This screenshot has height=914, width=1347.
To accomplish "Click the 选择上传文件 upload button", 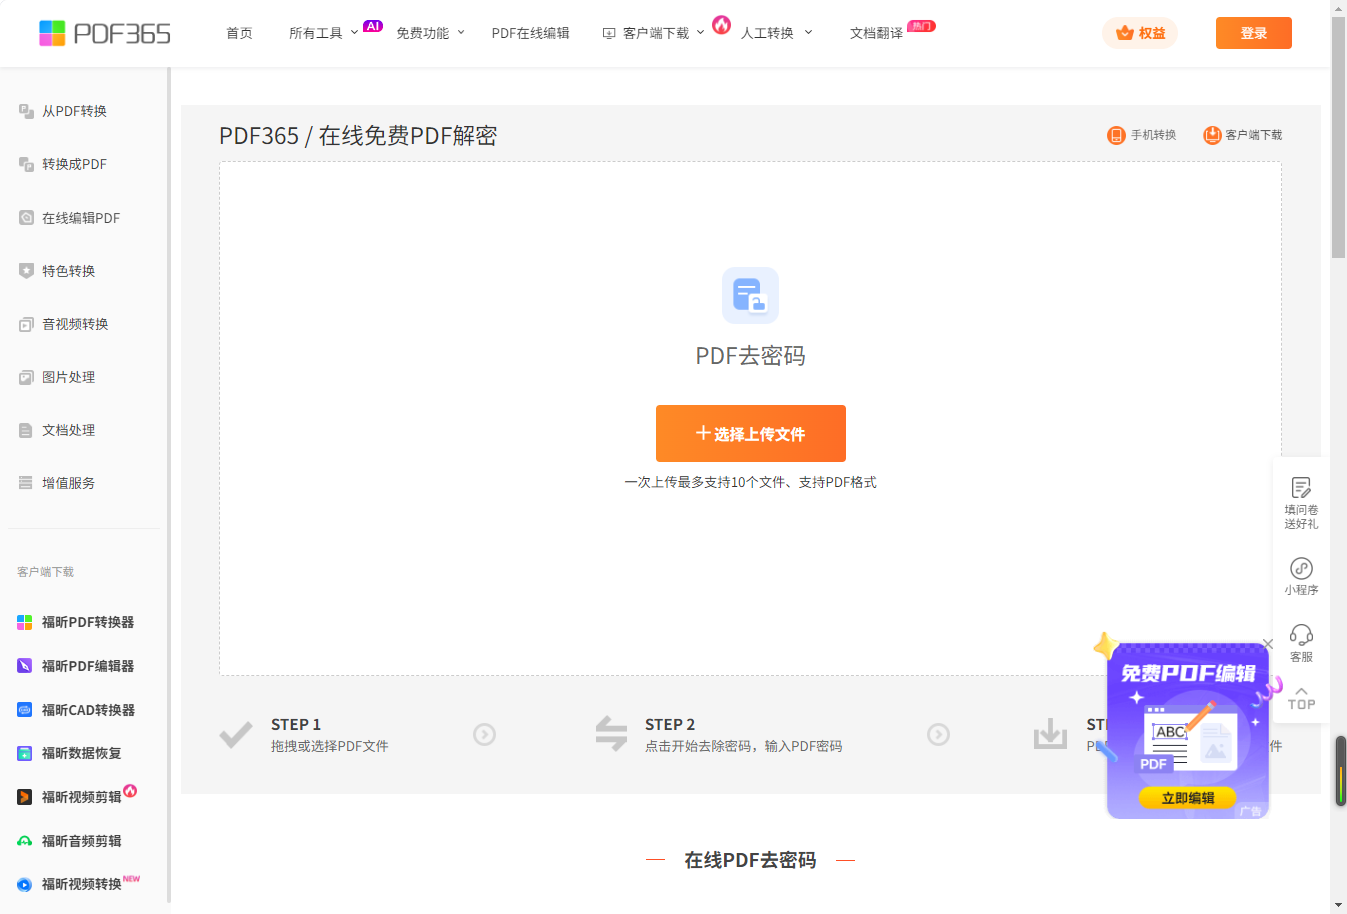I will point(750,434).
